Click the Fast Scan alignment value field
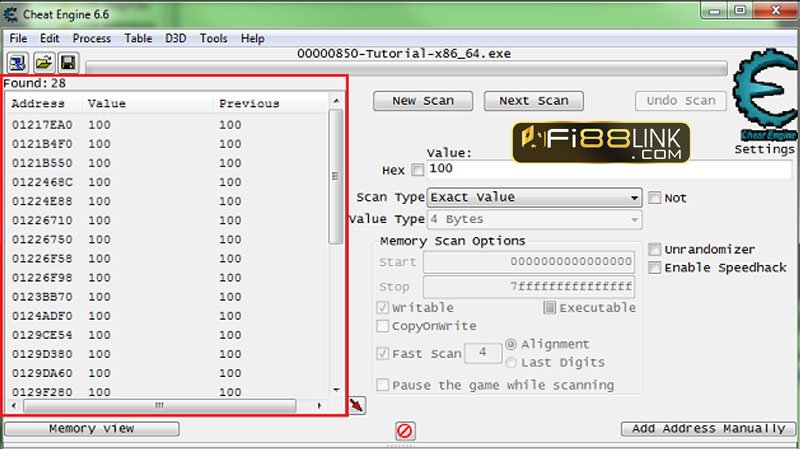Viewport: 800px width, 450px height. pos(483,353)
